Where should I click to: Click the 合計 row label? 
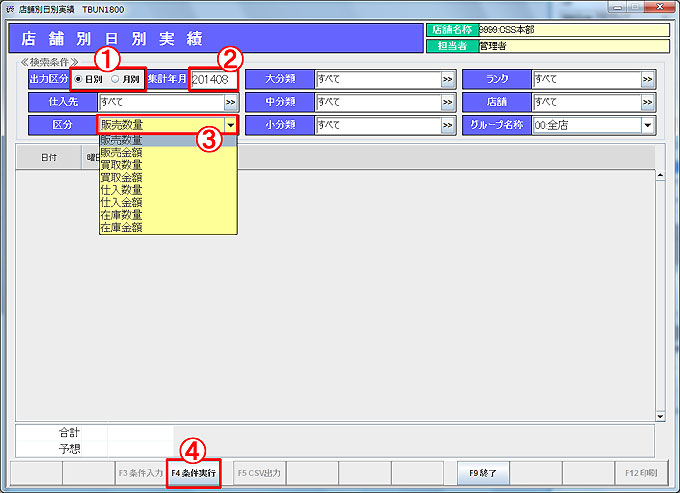pos(69,432)
